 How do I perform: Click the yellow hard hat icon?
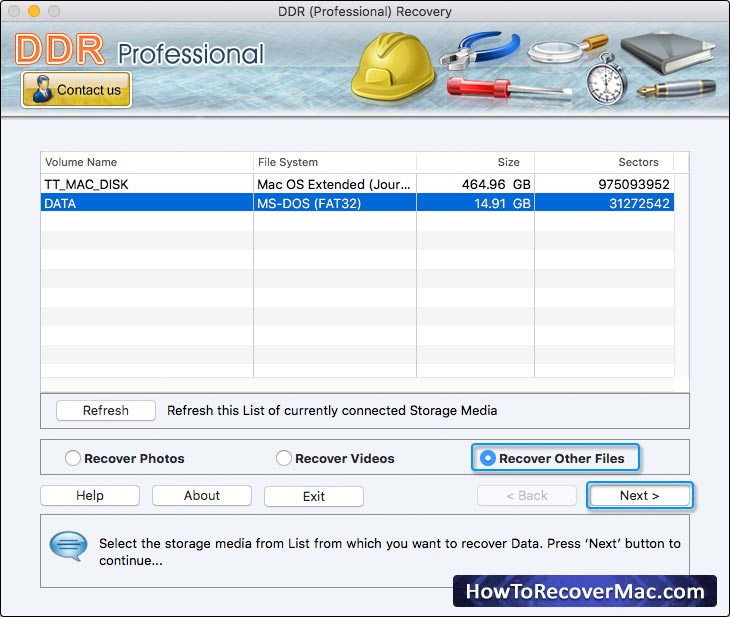point(394,66)
